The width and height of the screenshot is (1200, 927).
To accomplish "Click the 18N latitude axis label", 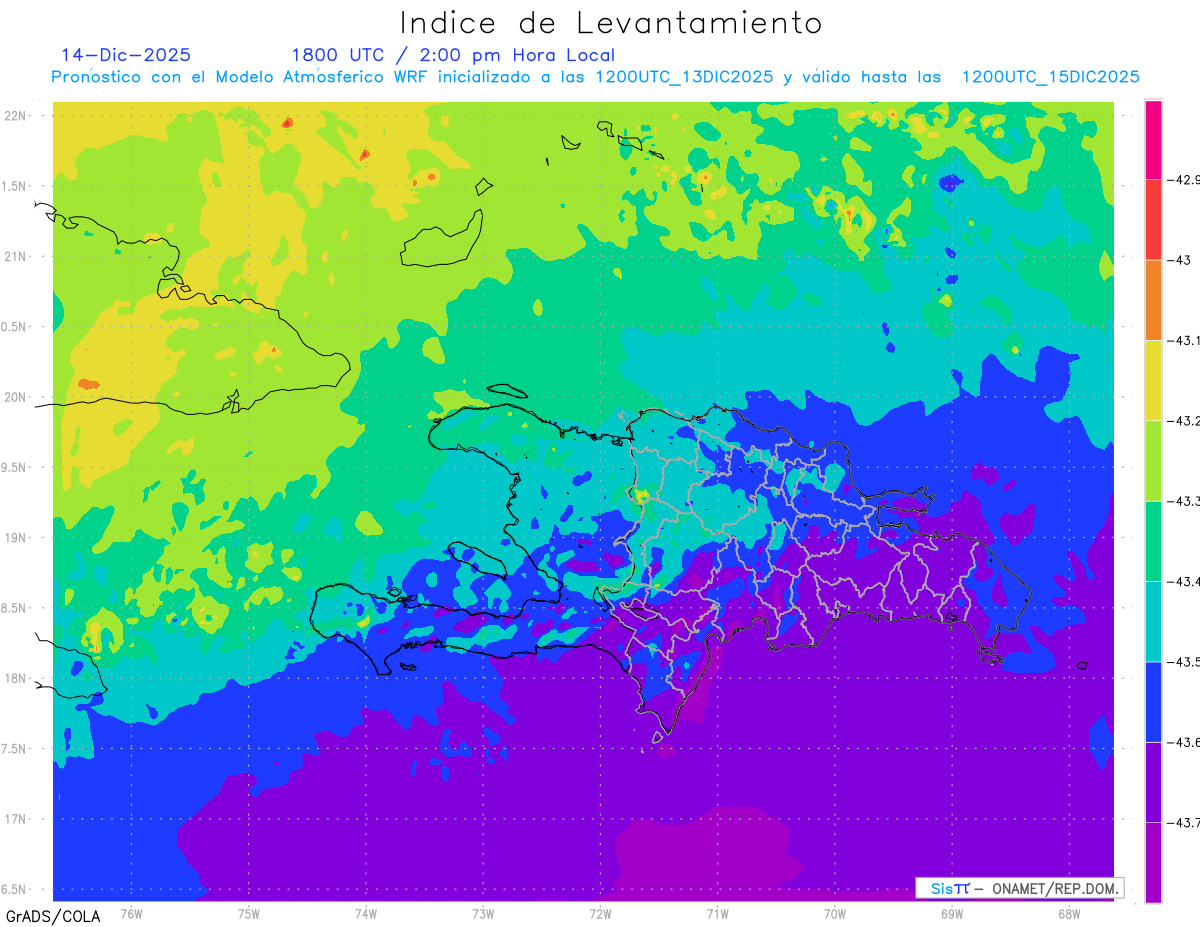I will (x=15, y=678).
